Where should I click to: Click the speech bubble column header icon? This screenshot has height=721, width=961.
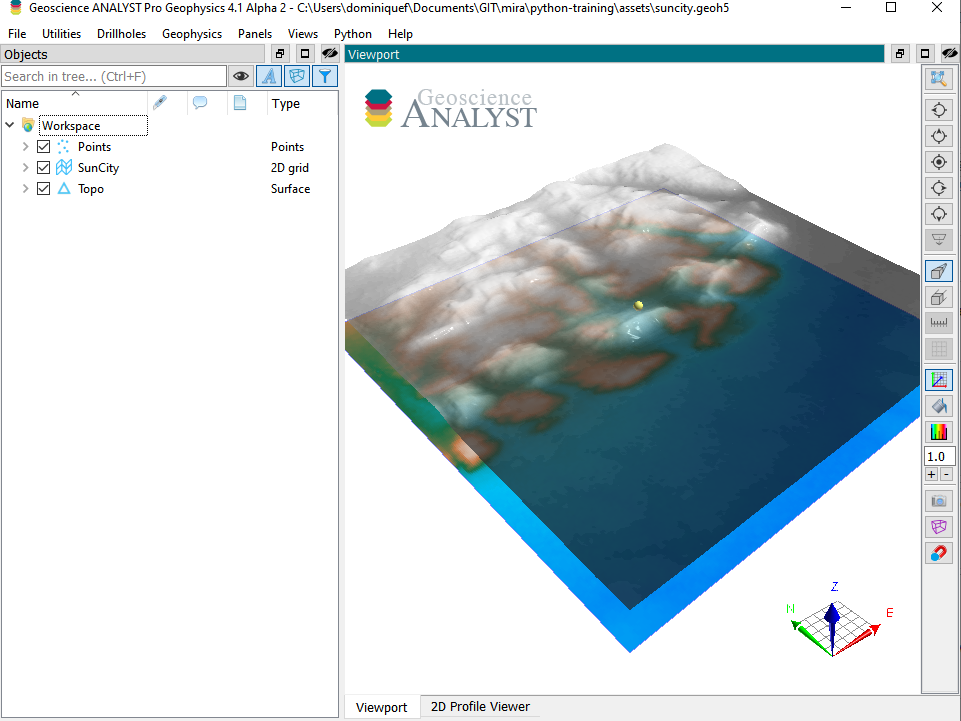200,102
